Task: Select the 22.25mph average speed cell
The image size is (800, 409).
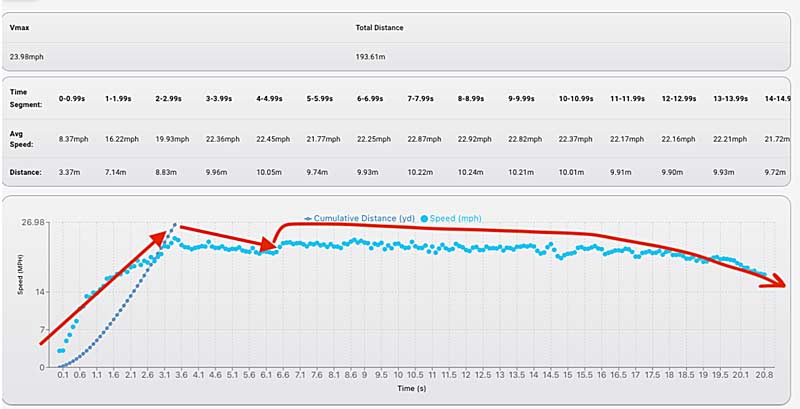Action: [374, 139]
